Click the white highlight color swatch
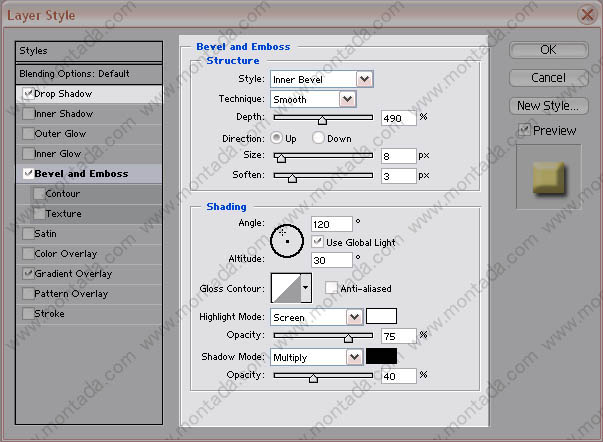 pos(381,316)
